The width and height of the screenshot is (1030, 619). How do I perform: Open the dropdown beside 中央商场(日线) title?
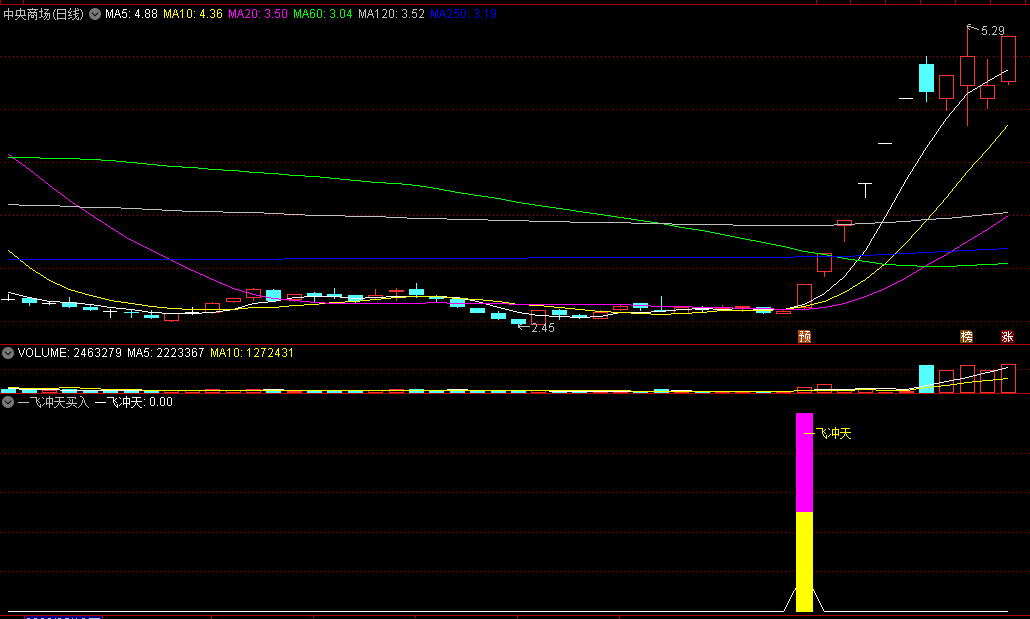[95, 14]
